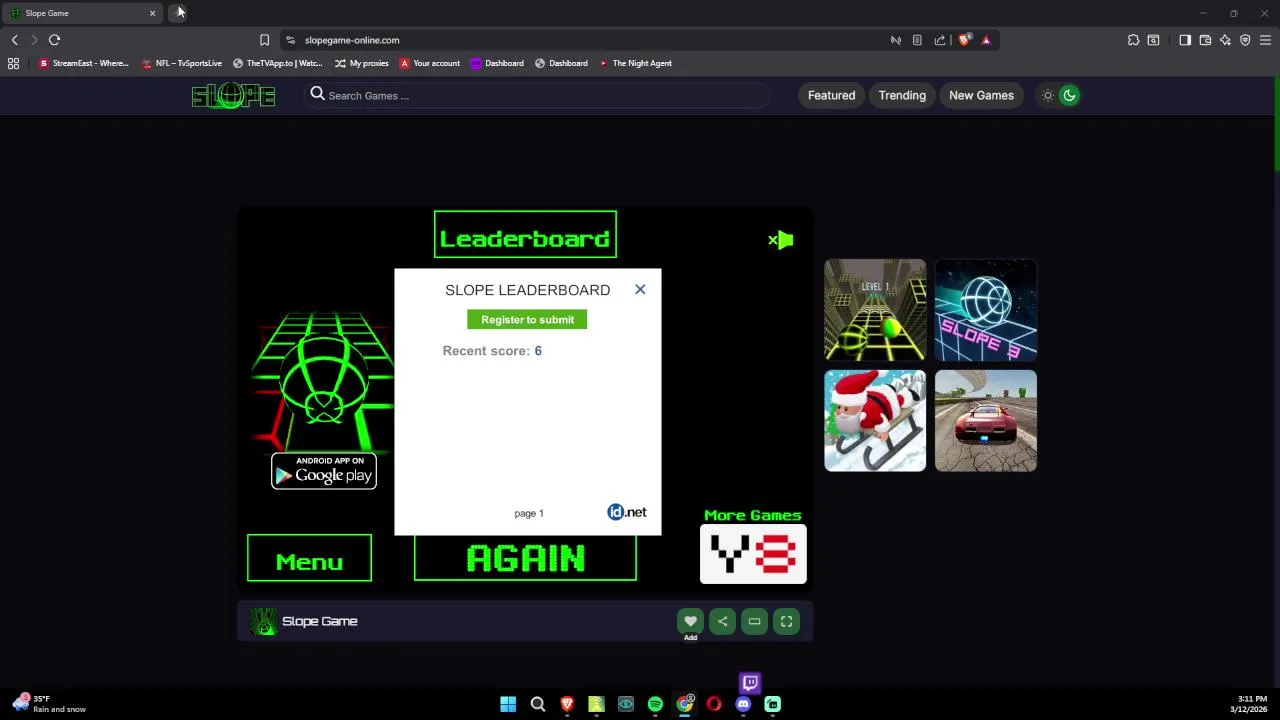1280x720 pixels.
Task: Open the My proxies bookmark
Action: pyautogui.click(x=361, y=63)
